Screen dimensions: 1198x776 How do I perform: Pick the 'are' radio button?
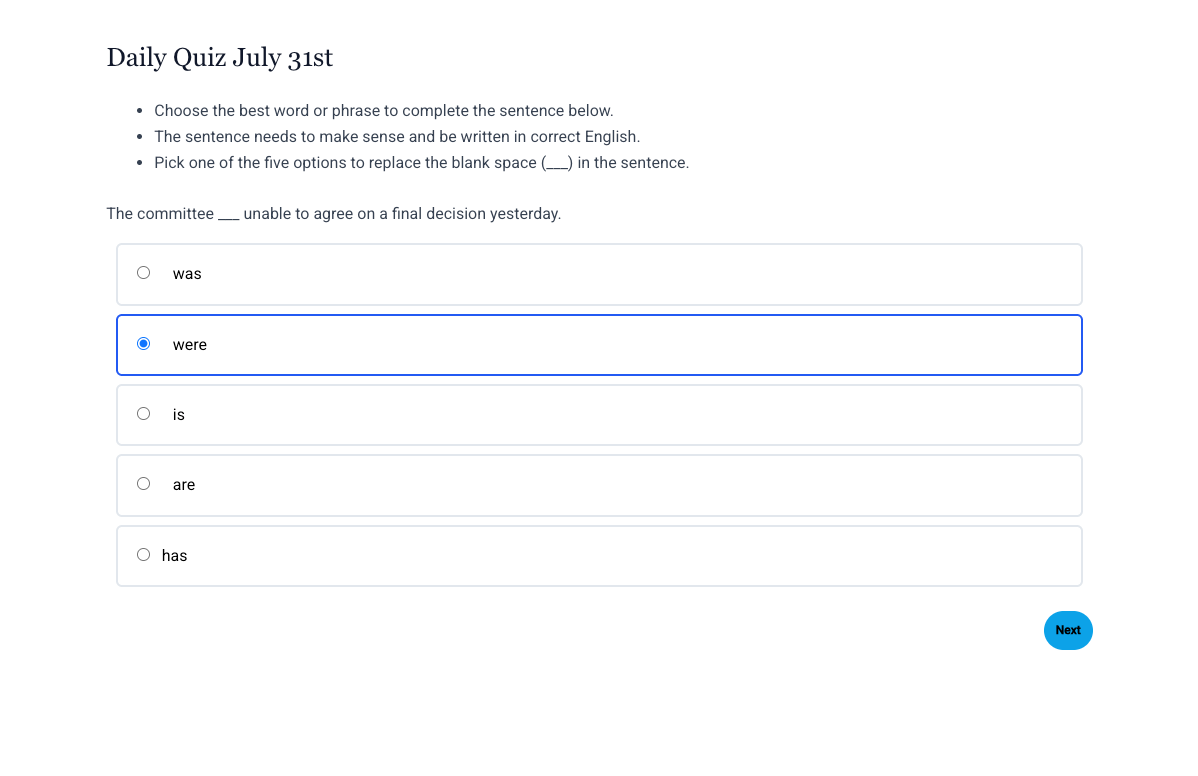(x=144, y=484)
